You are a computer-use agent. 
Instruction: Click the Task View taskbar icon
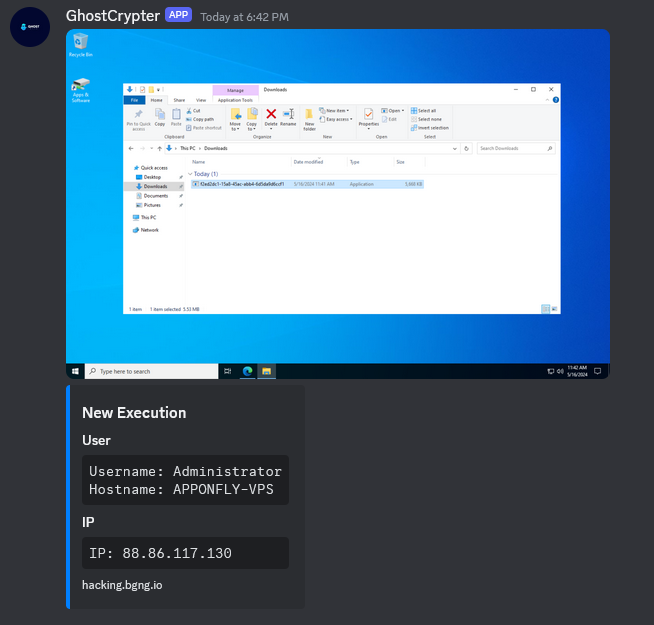coord(228,371)
